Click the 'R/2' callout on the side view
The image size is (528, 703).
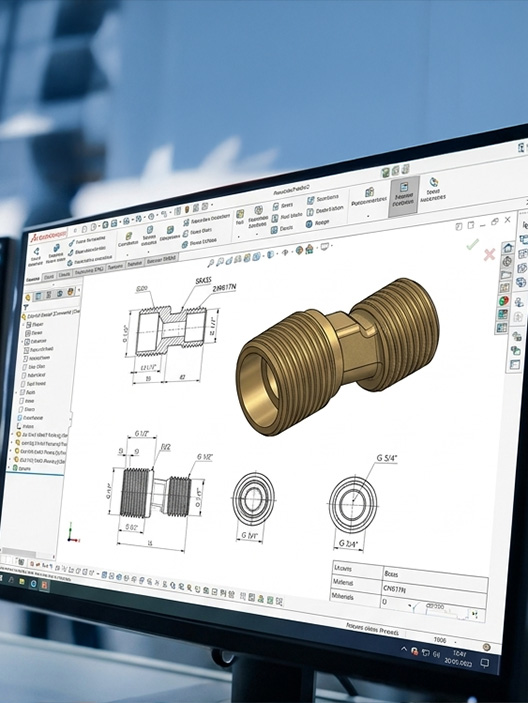[x=165, y=447]
